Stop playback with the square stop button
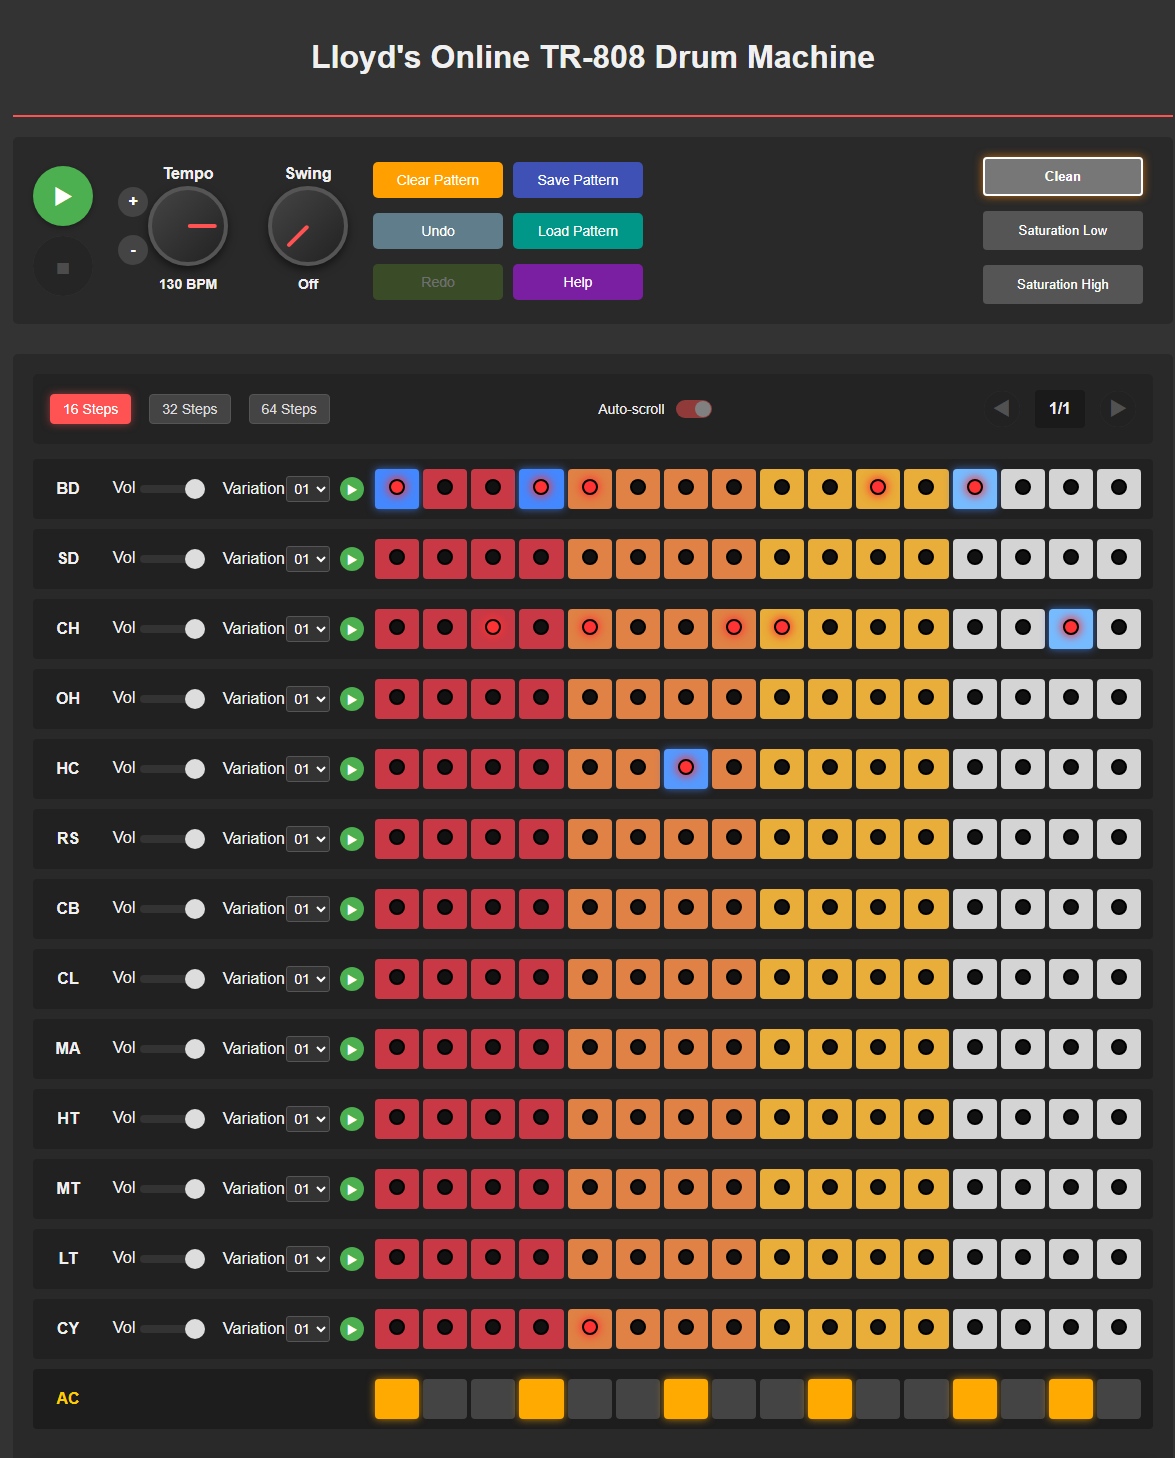This screenshot has width=1175, height=1458. (x=63, y=268)
